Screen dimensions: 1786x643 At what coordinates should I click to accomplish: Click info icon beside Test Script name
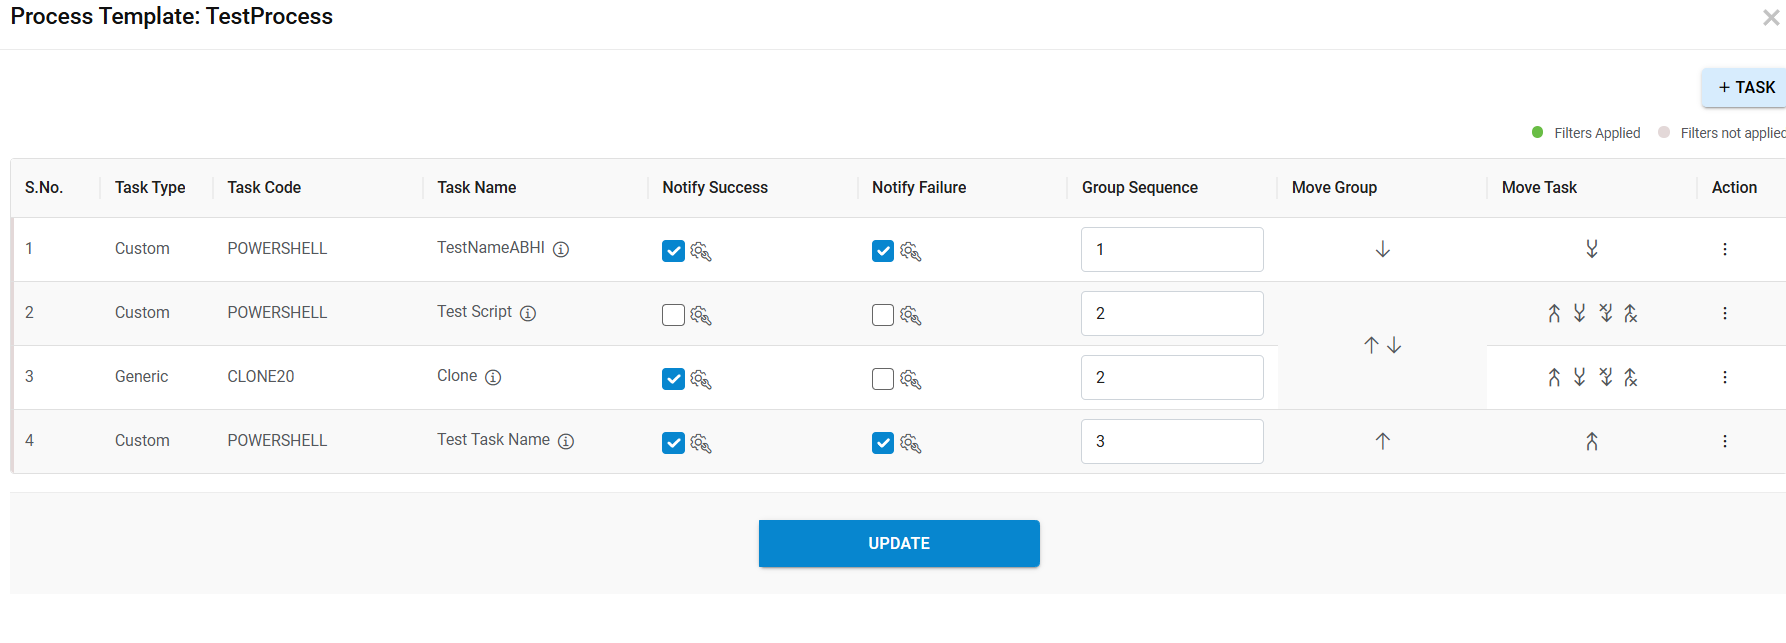point(528,313)
